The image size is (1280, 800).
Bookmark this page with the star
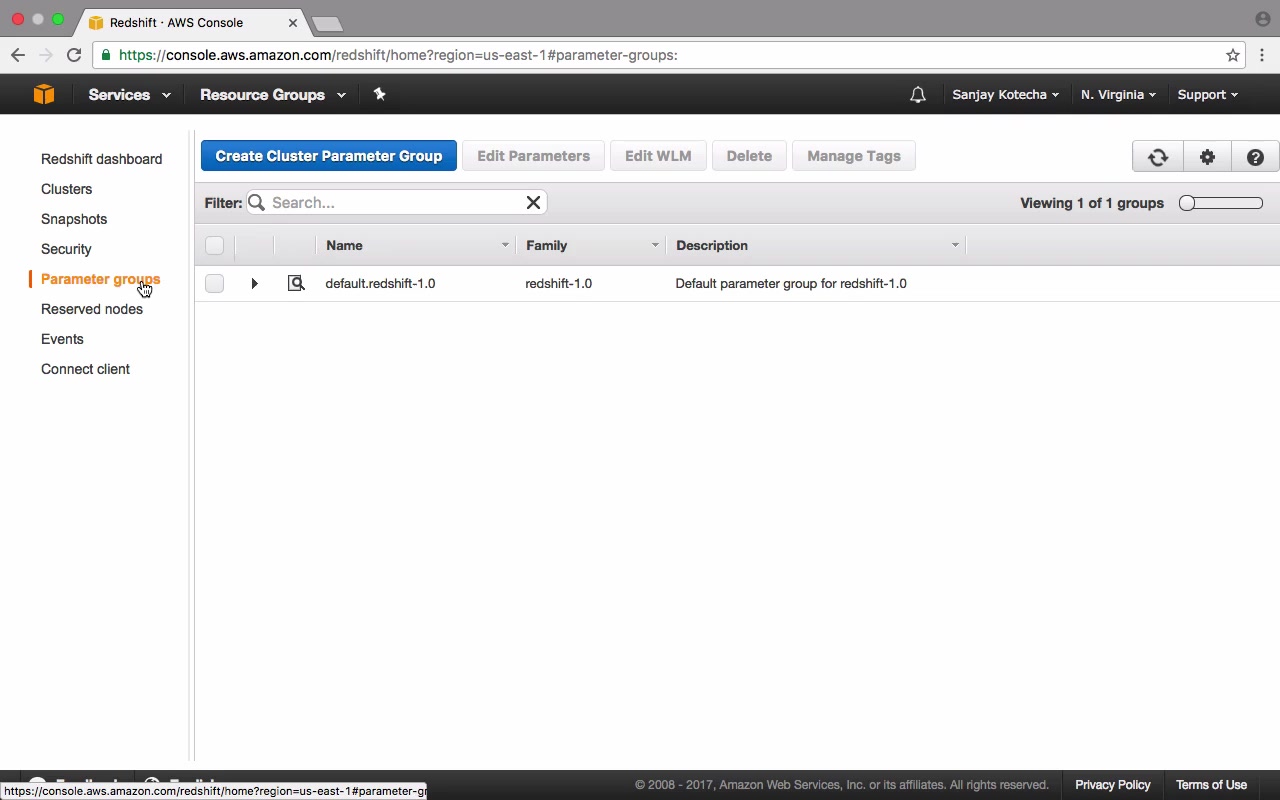[1233, 55]
